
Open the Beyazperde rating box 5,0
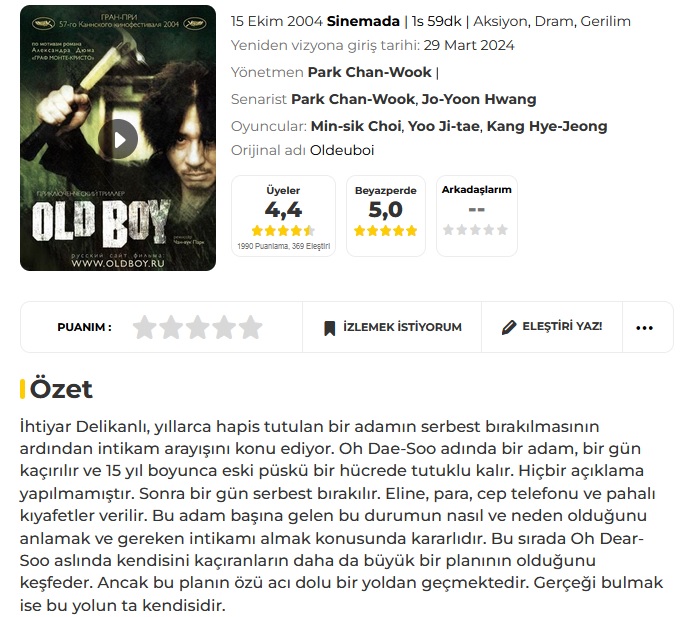386,216
